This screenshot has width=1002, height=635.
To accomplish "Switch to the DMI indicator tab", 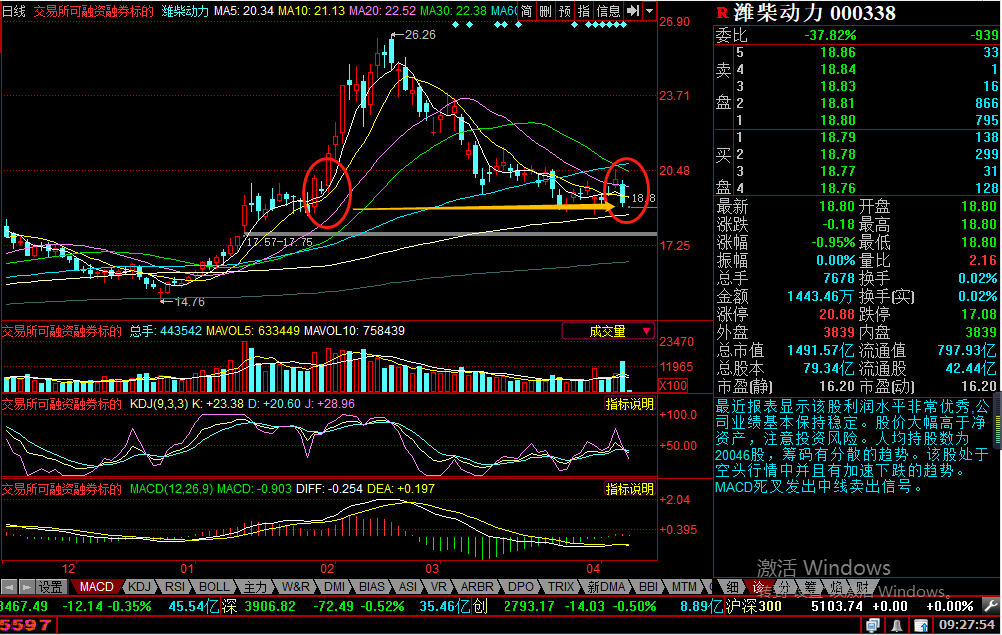I will (x=334, y=586).
